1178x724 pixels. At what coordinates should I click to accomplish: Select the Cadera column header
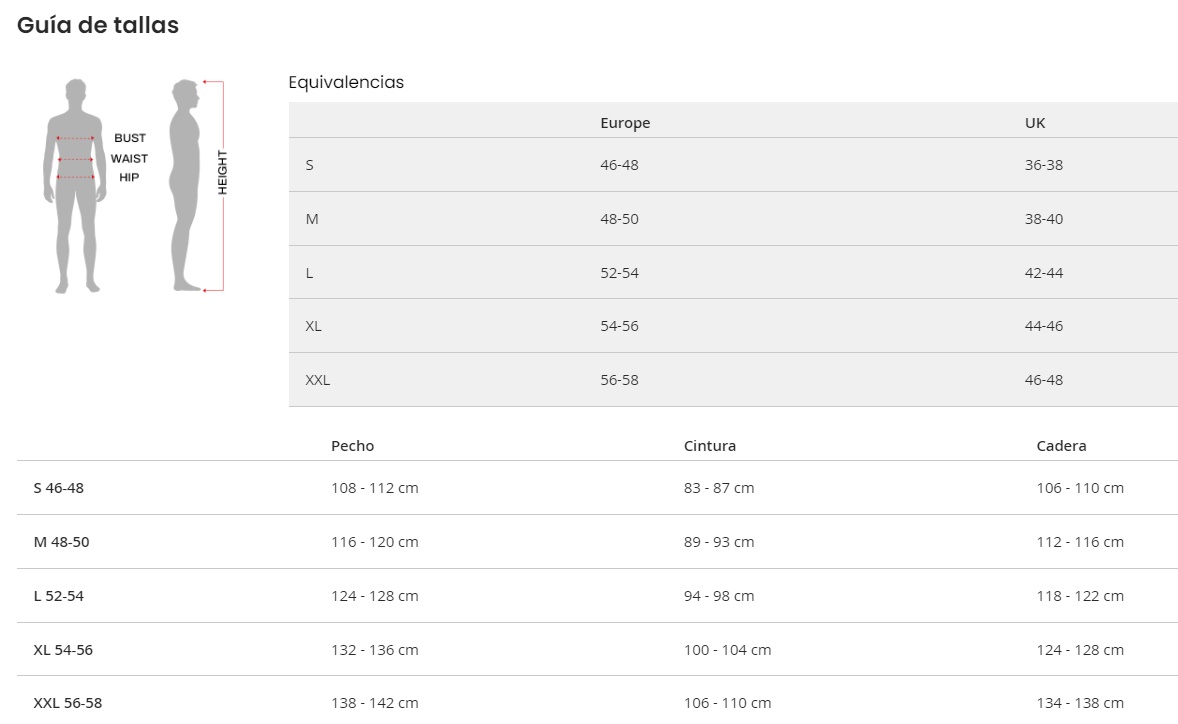[x=1061, y=446]
